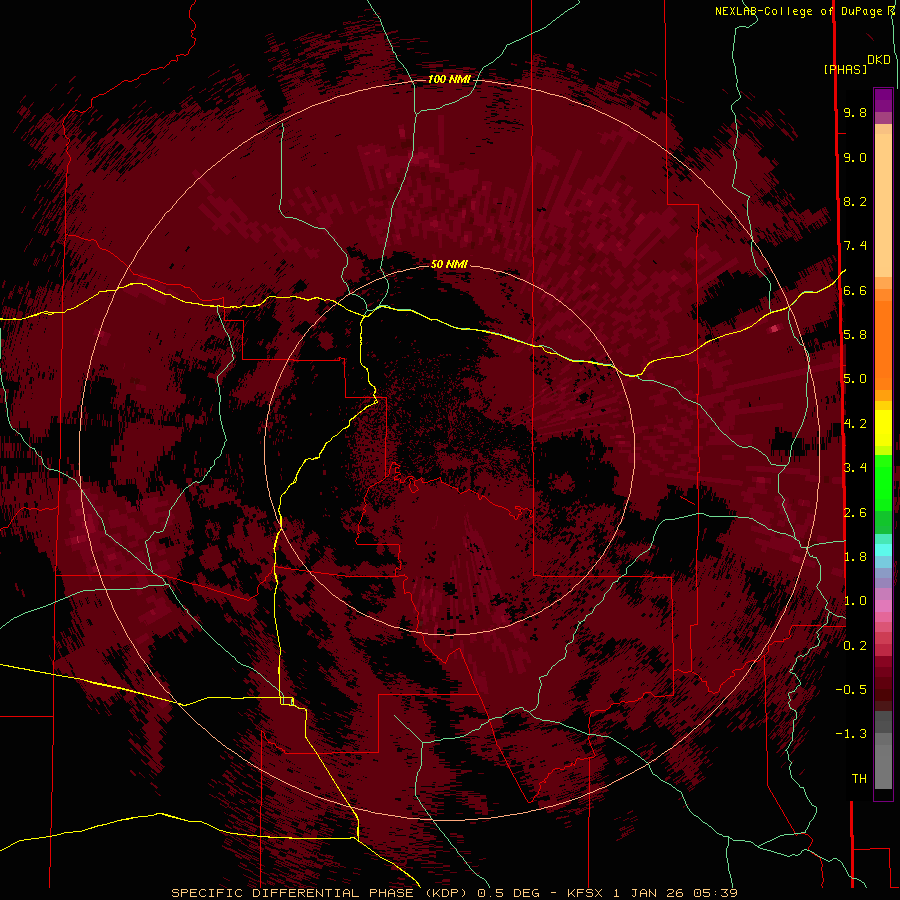The image size is (900, 900).
Task: Click the [PHAS] legend heading
Action: 845,70
